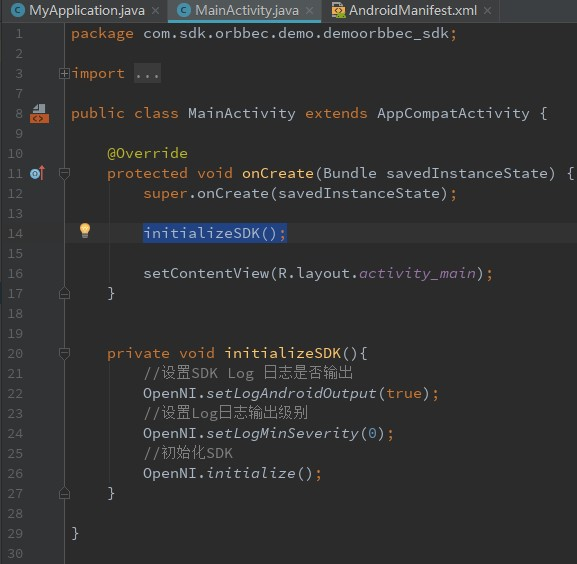Click the AndroidManifest.xml file icon
Image resolution: width=577 pixels, height=564 pixels.
tap(338, 10)
